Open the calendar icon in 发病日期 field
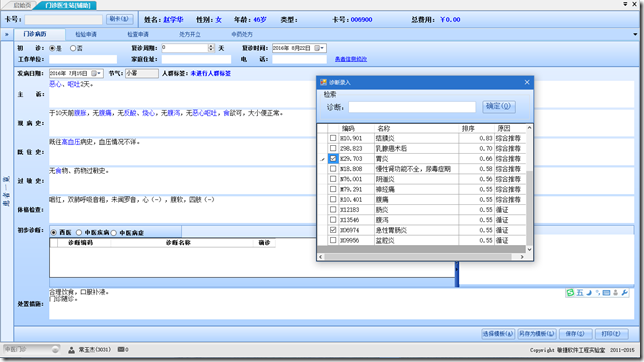The width and height of the screenshot is (644, 362). point(94,73)
